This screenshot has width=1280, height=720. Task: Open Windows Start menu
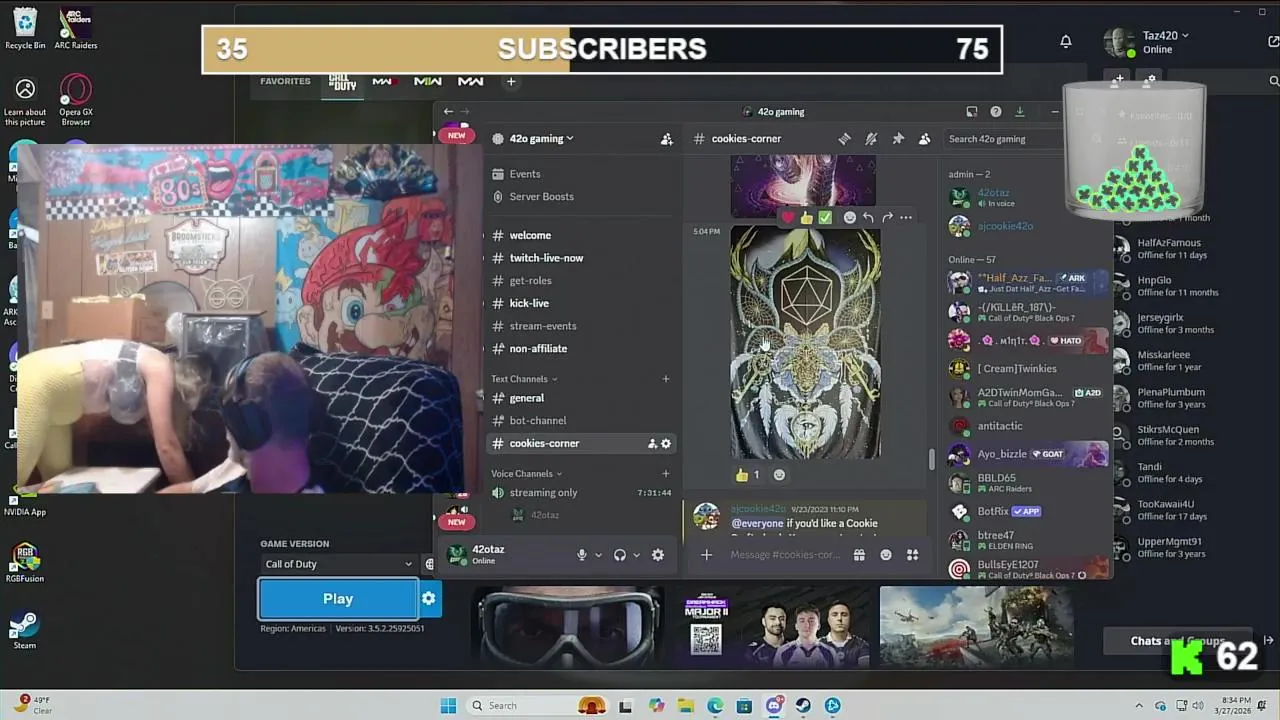pyautogui.click(x=448, y=706)
